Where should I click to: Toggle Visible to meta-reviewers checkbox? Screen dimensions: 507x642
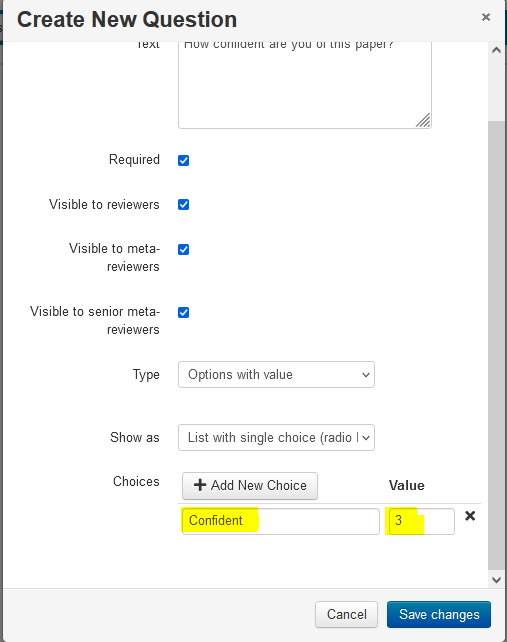(x=183, y=249)
